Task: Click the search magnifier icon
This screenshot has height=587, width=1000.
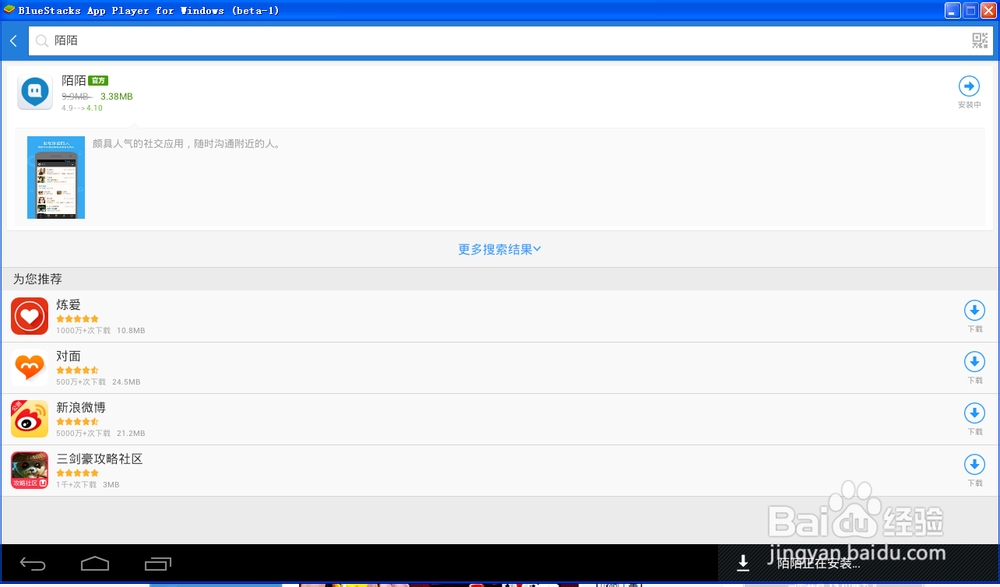Action: tap(42, 41)
